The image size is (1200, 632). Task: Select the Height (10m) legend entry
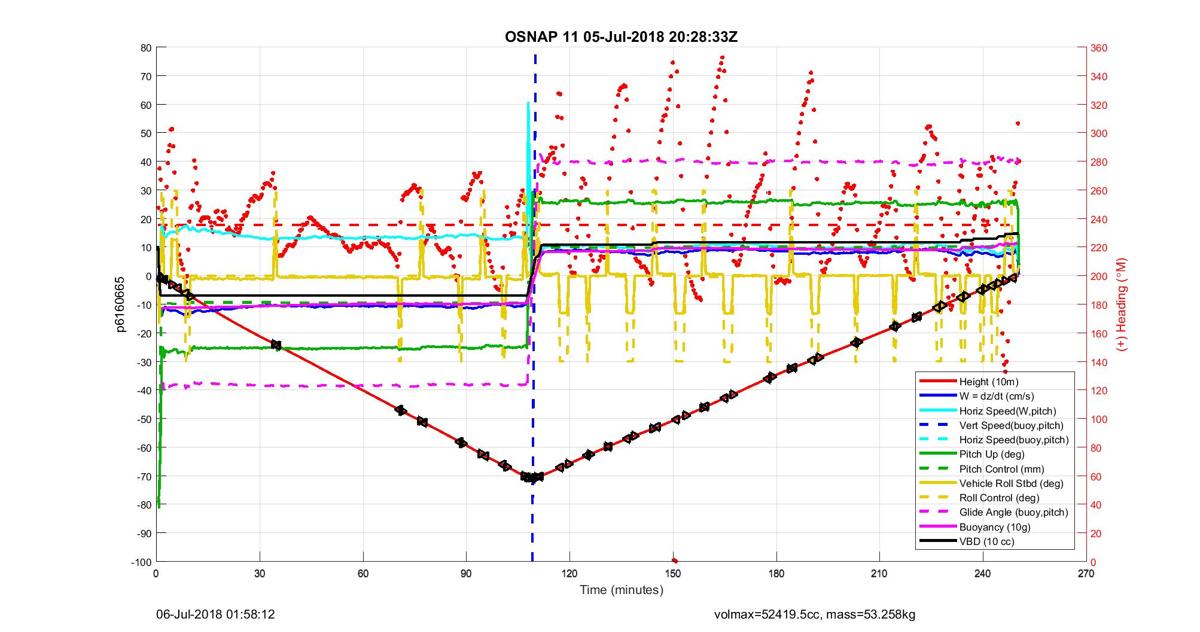click(x=996, y=381)
